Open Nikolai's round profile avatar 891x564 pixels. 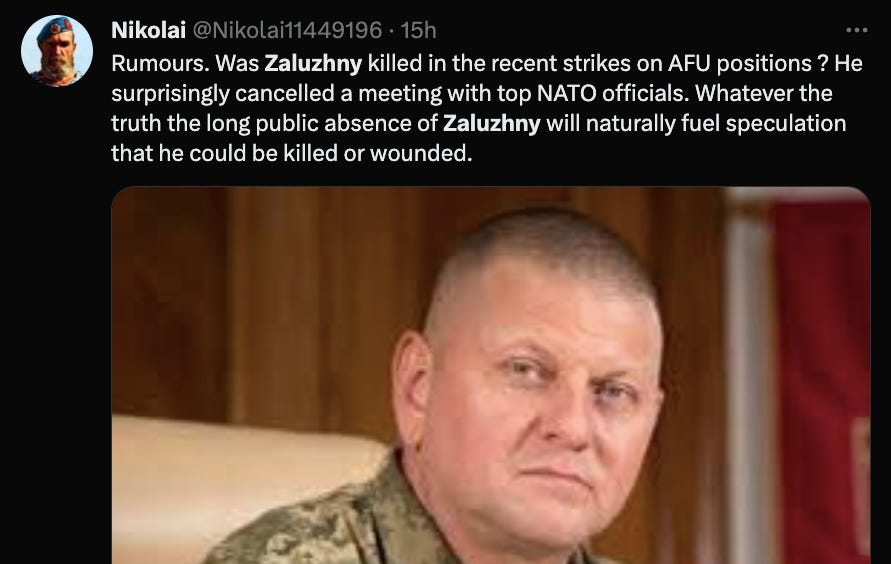coord(57,51)
